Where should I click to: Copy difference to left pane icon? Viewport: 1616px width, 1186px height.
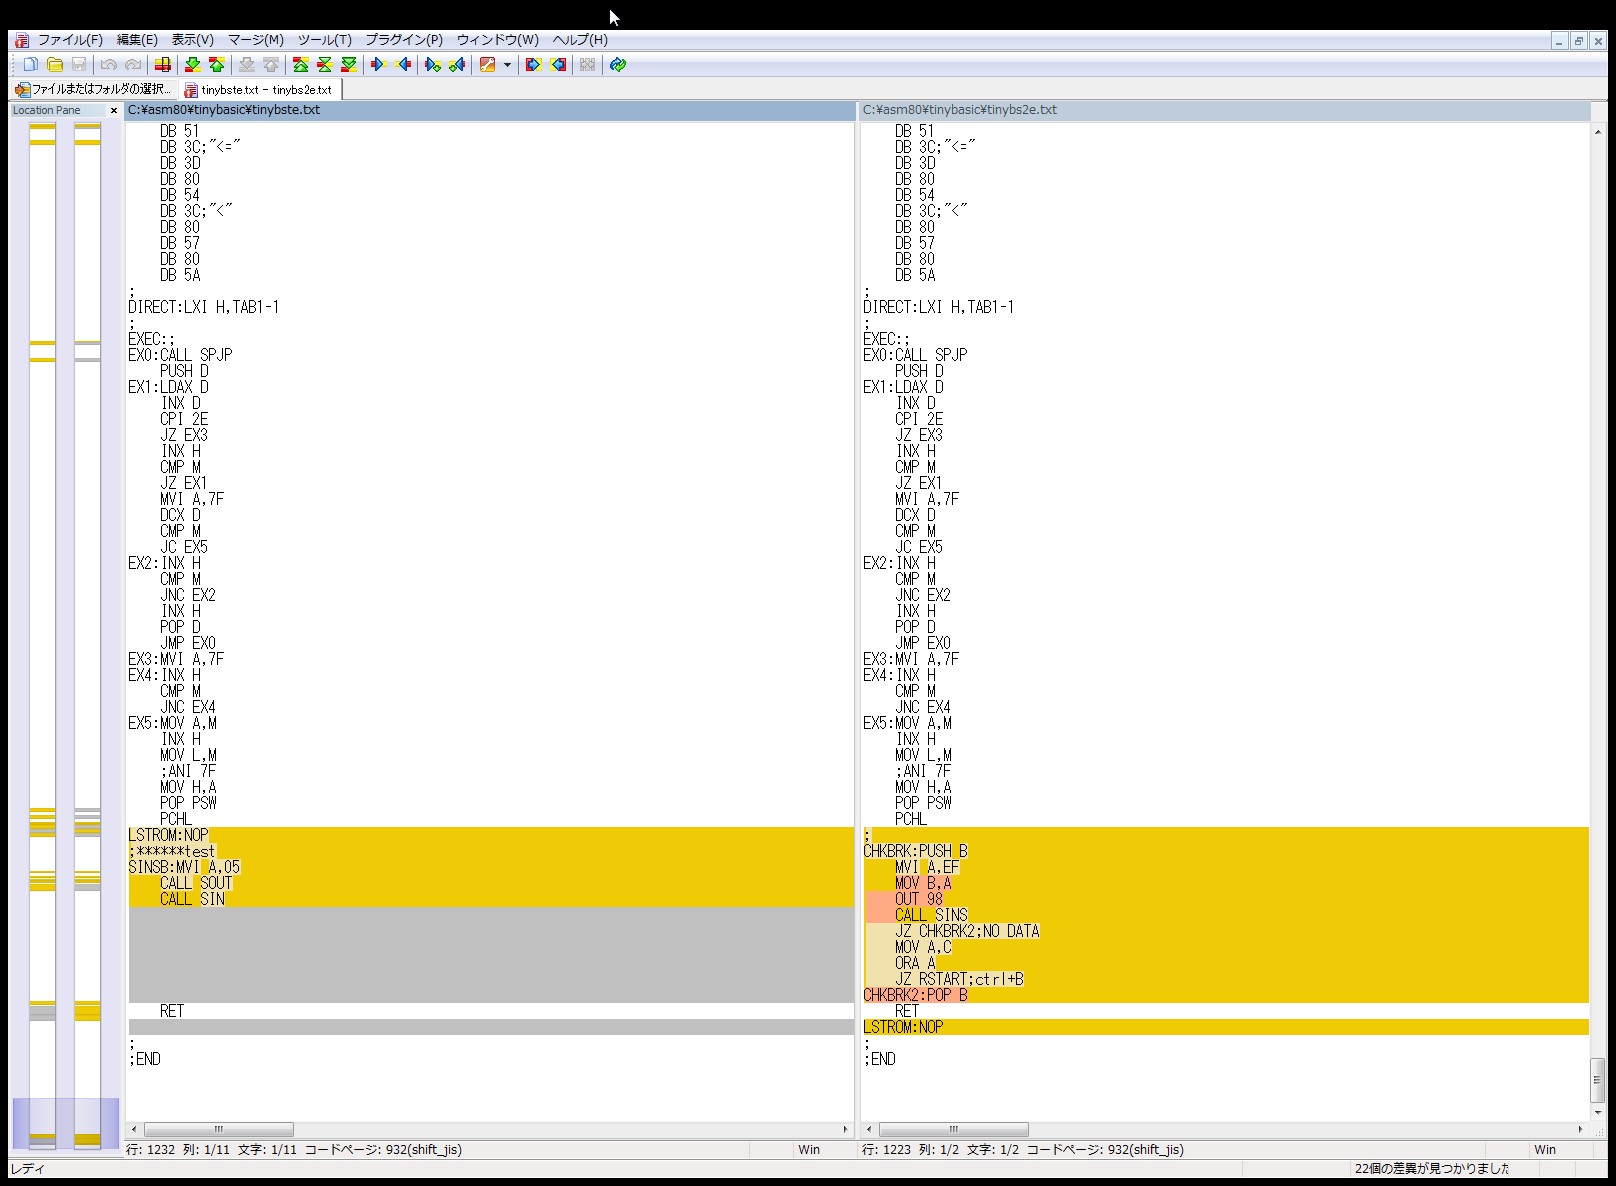click(403, 65)
